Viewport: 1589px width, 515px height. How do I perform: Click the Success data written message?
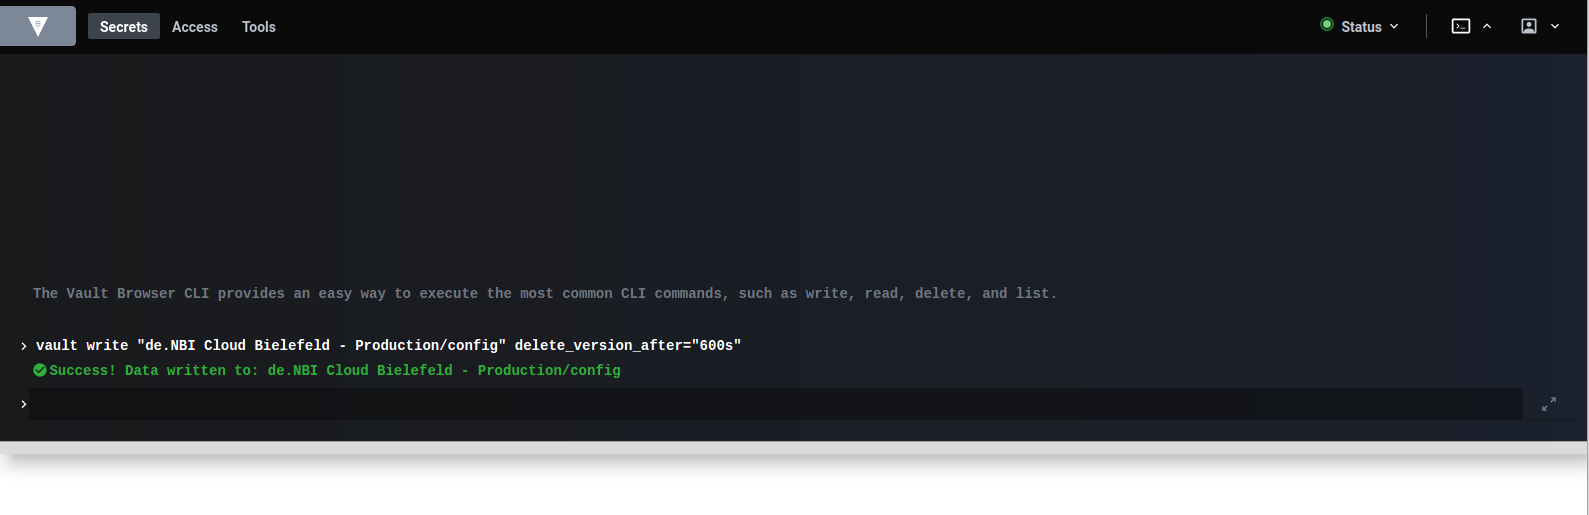point(335,370)
